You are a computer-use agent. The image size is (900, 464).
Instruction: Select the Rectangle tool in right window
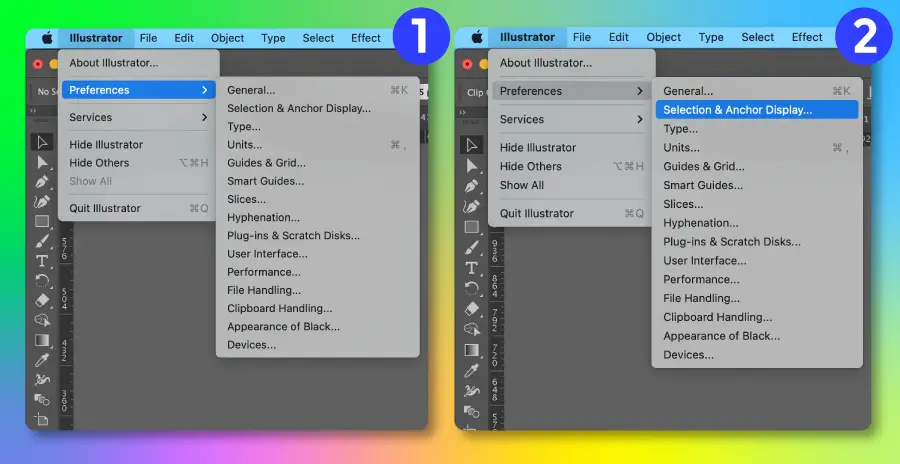pyautogui.click(x=472, y=227)
